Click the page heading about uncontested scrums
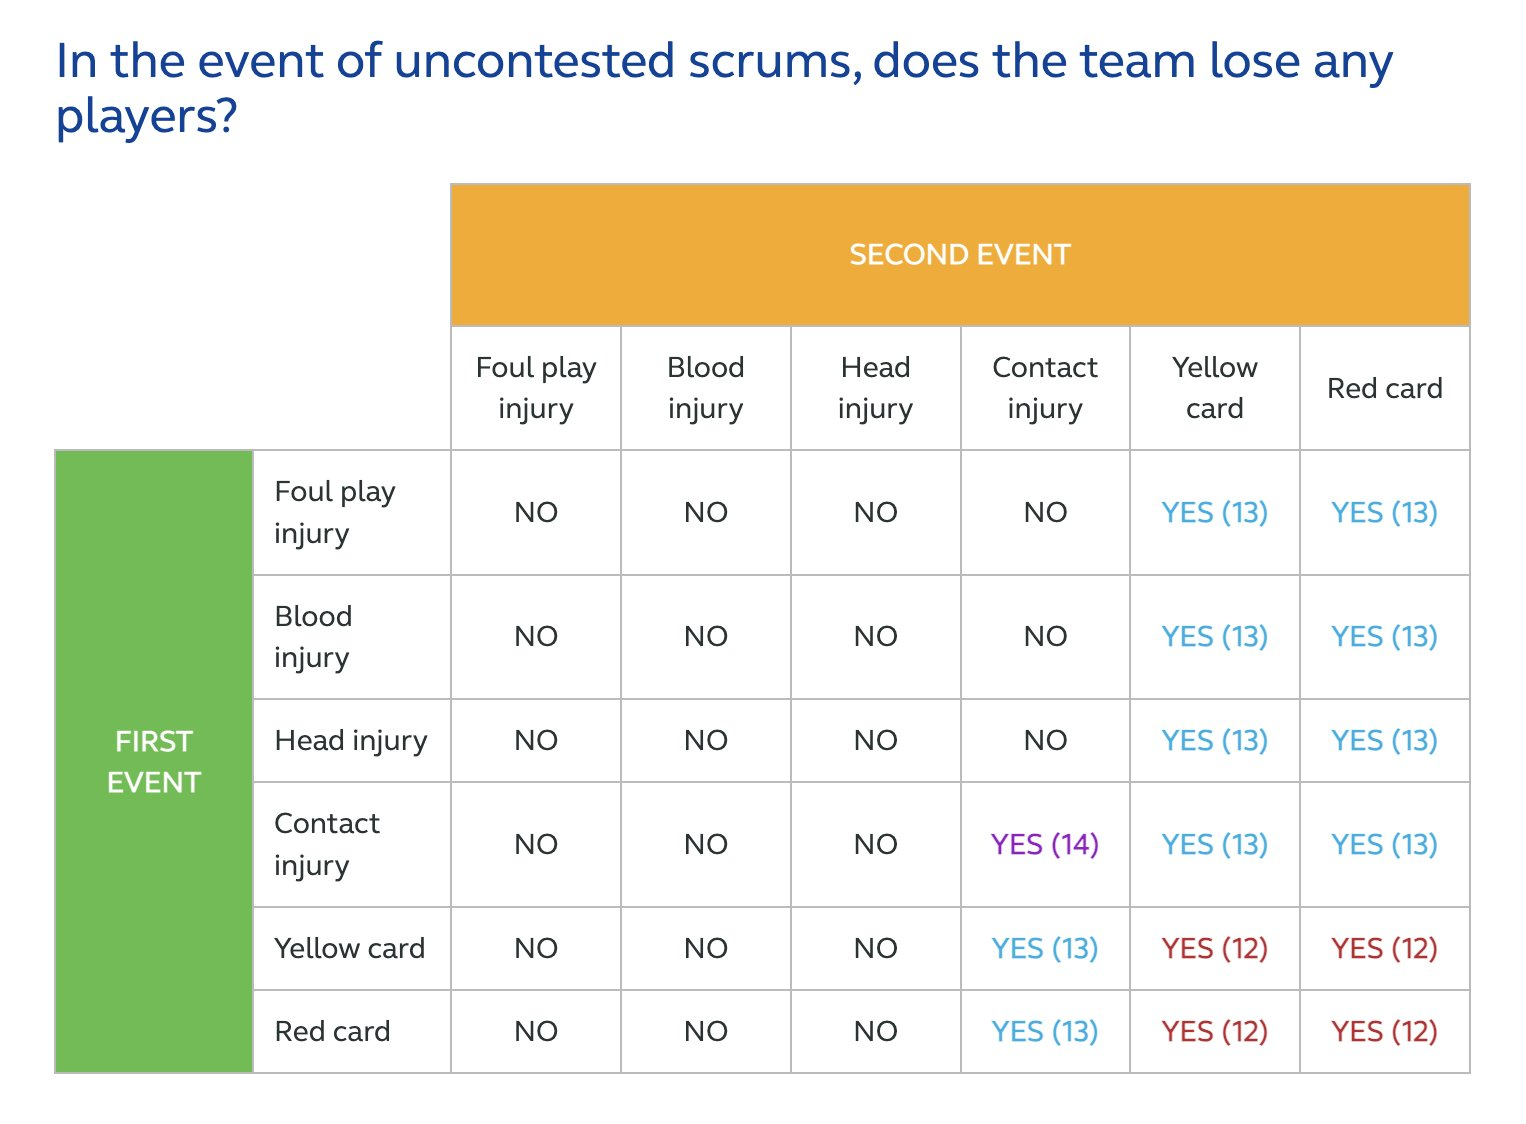Image resolution: width=1526 pixels, height=1124 pixels. click(x=724, y=88)
